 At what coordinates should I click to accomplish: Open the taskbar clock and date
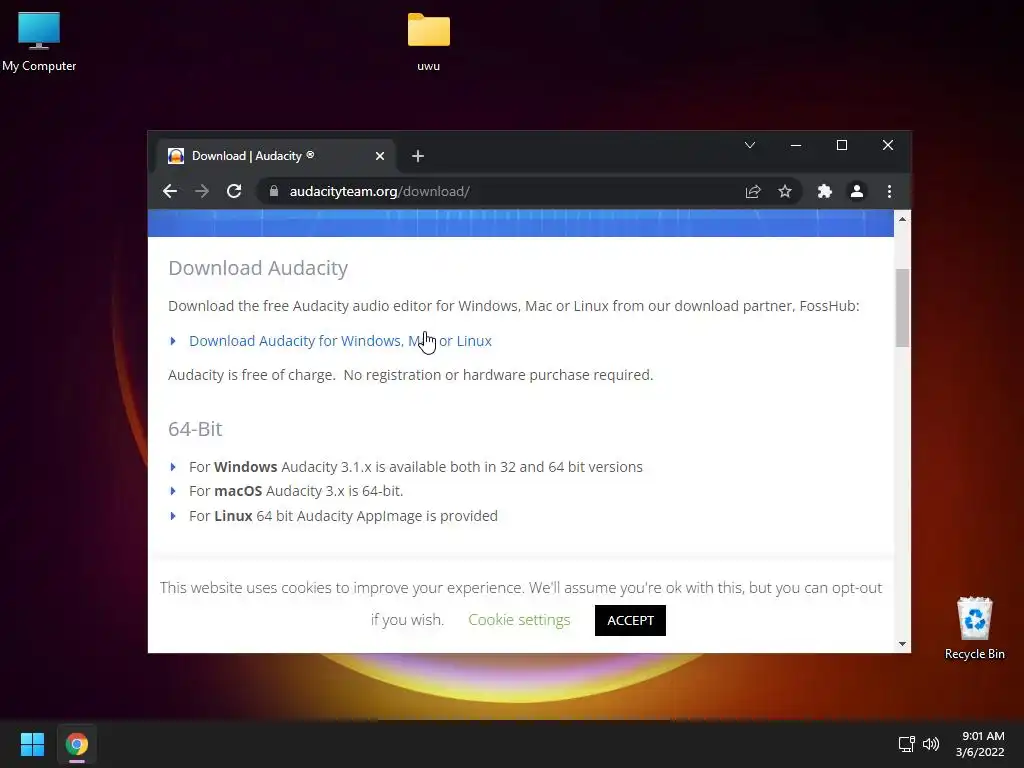[x=980, y=744]
